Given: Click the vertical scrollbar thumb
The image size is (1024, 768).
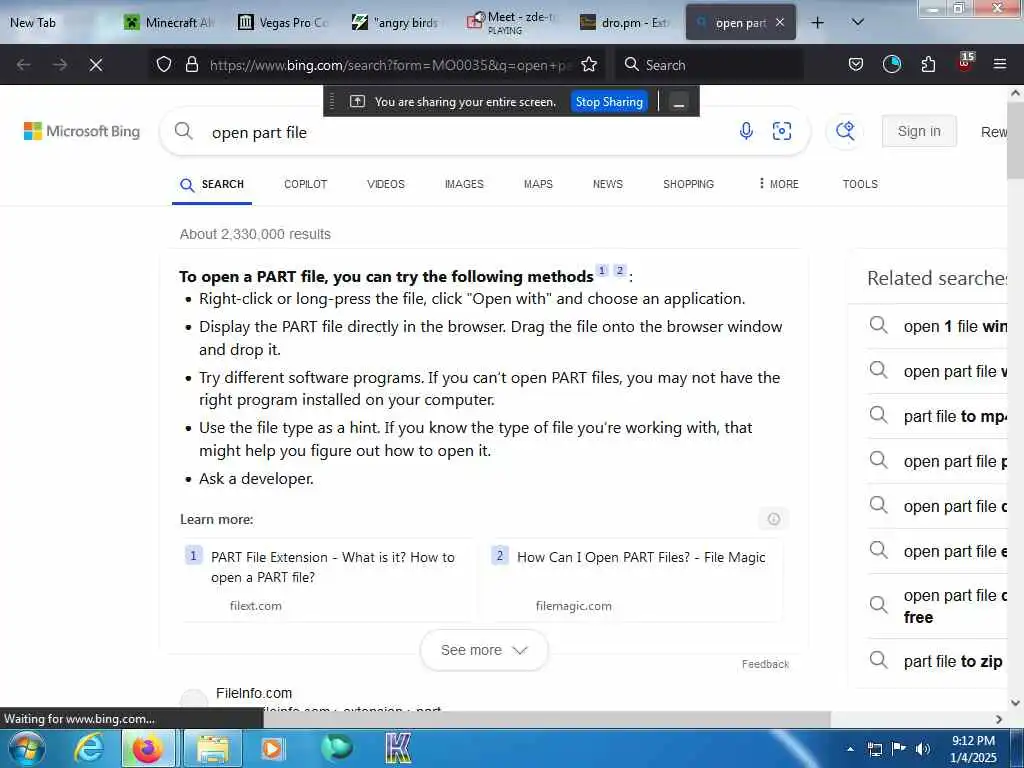Looking at the screenshot, I should 1015,140.
